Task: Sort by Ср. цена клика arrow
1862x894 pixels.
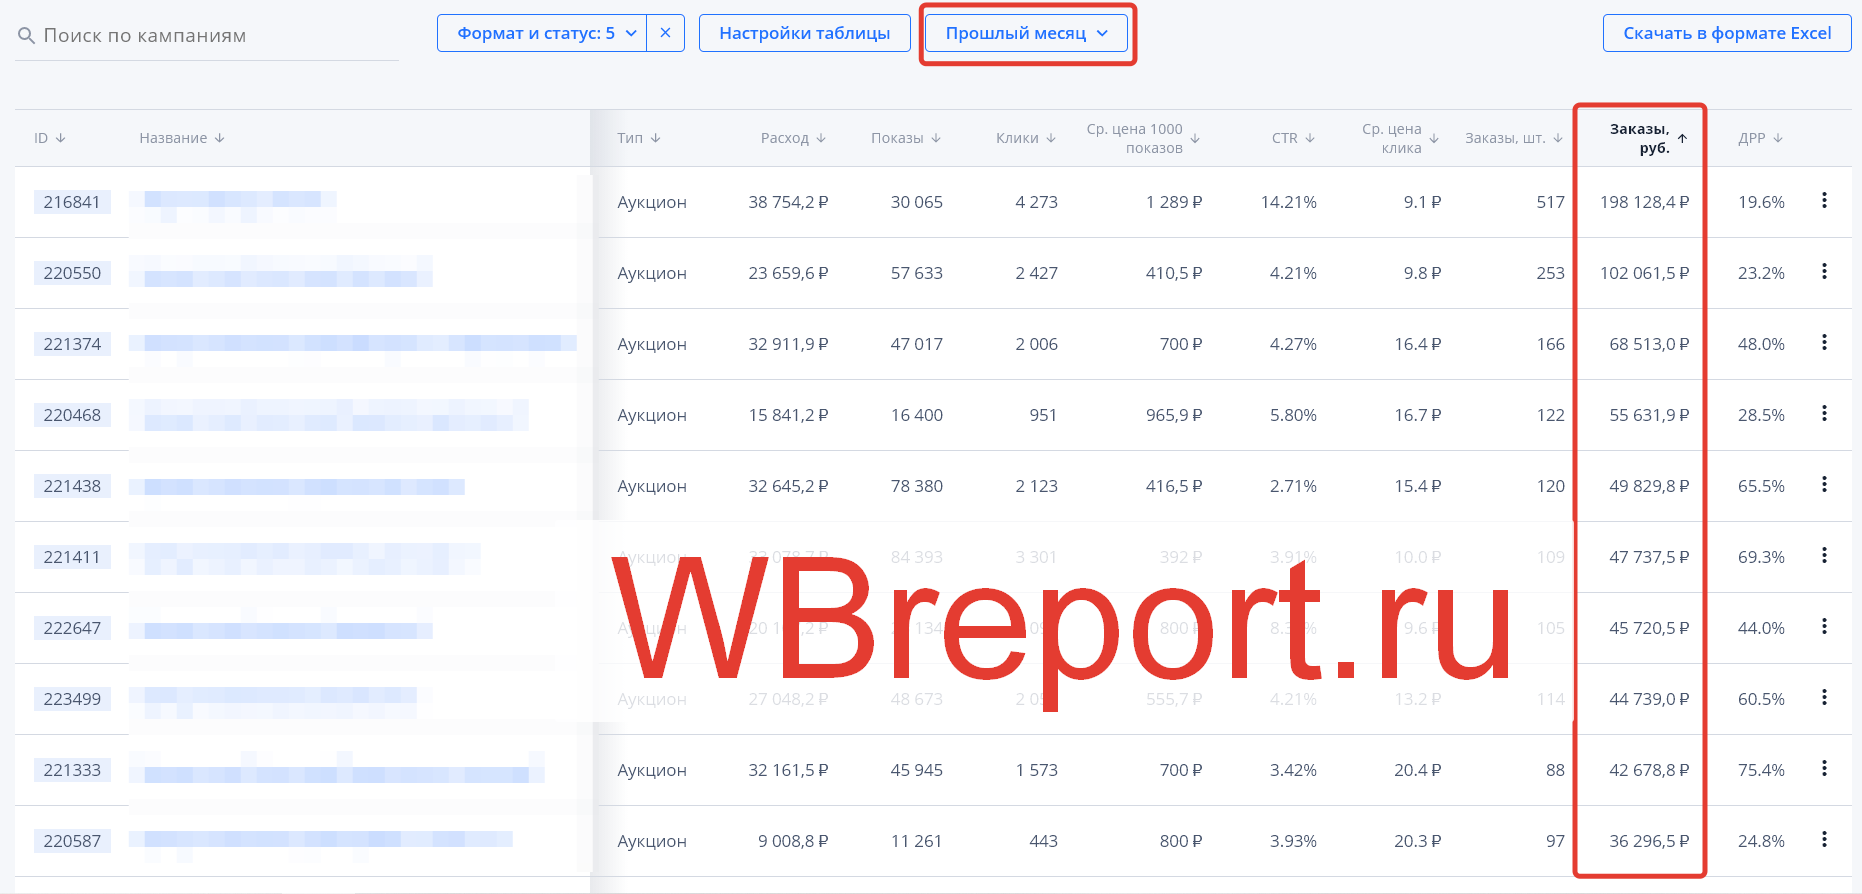Action: click(x=1434, y=138)
